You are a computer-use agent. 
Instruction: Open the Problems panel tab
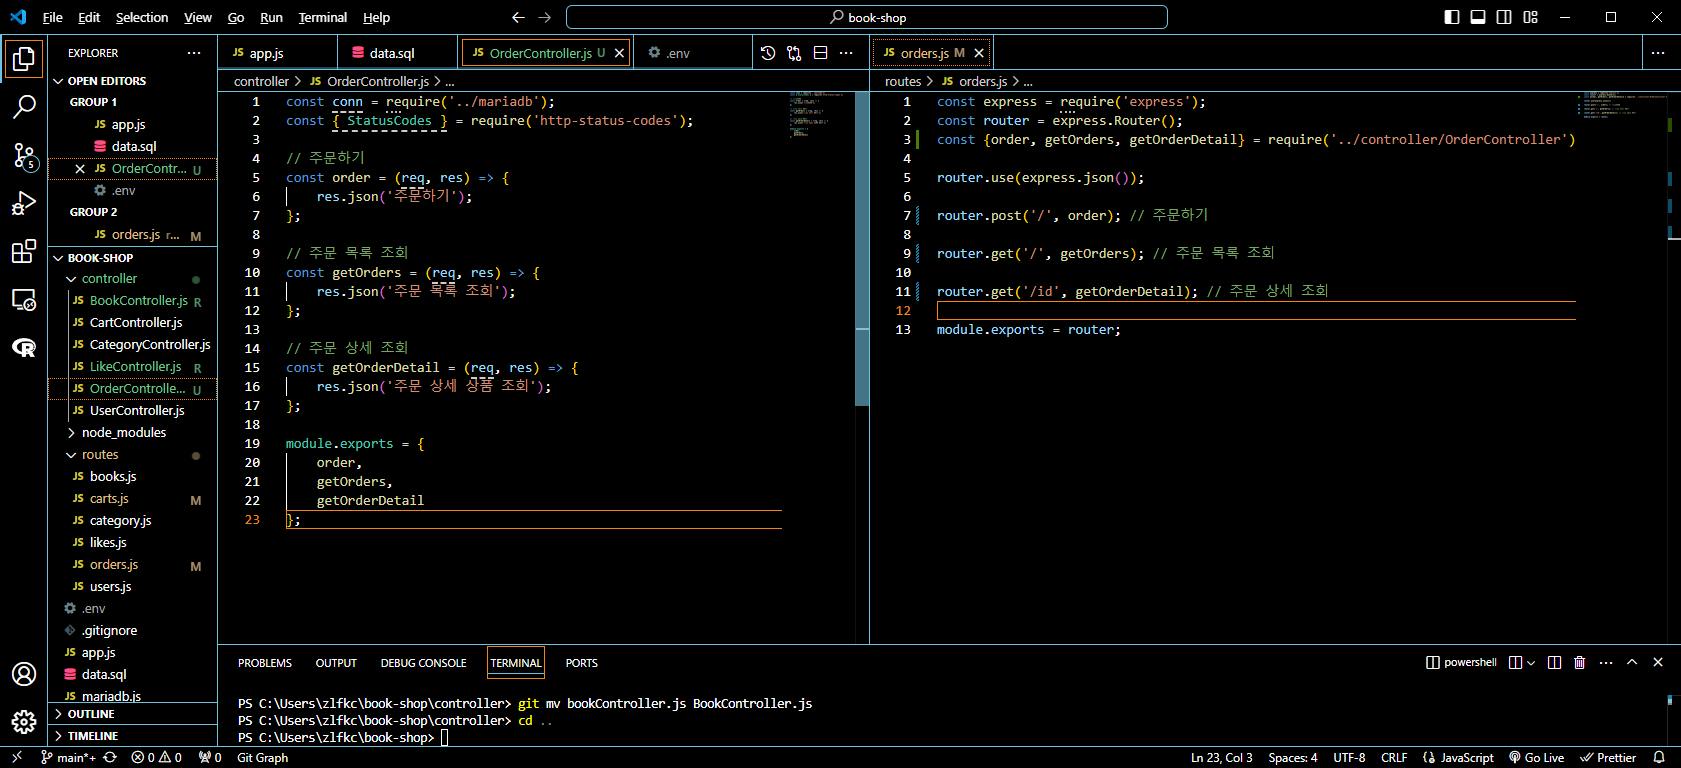point(265,663)
